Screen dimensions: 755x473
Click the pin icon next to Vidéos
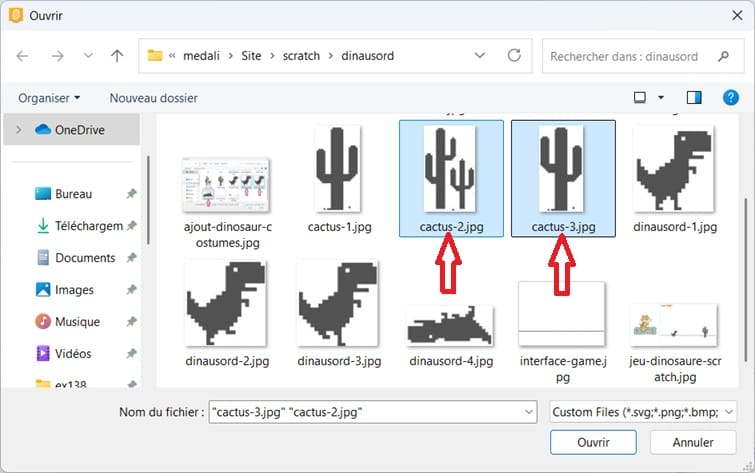(x=131, y=354)
